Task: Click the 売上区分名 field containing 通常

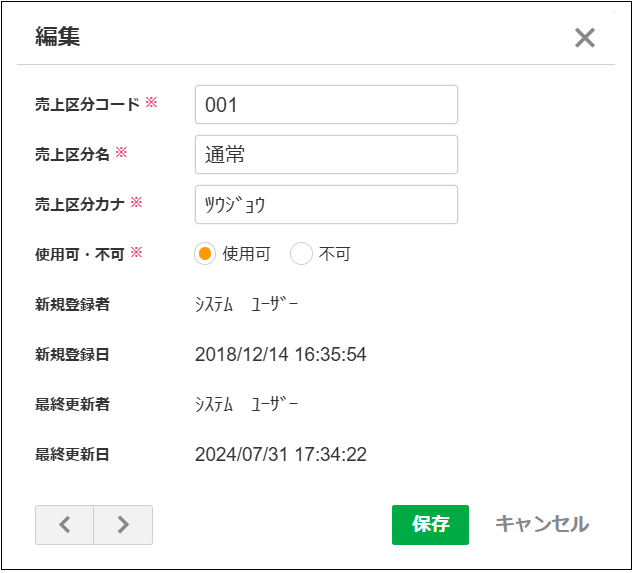Action: (x=326, y=154)
